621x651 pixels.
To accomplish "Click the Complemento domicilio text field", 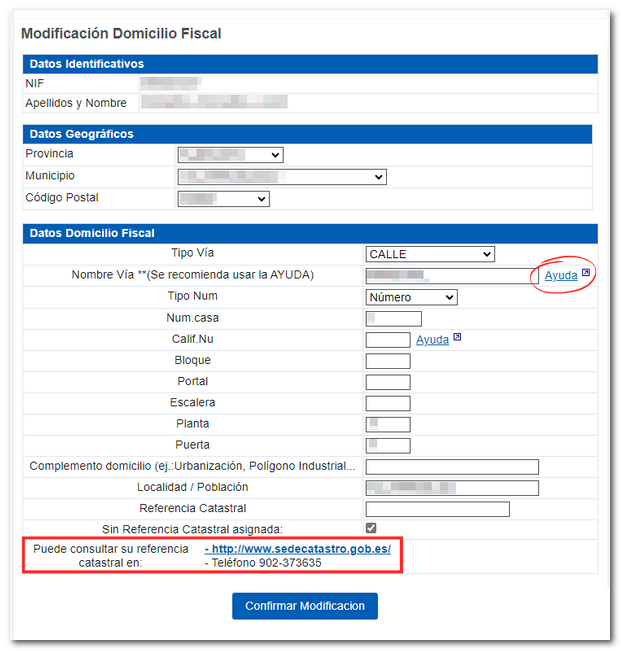I will [x=452, y=467].
